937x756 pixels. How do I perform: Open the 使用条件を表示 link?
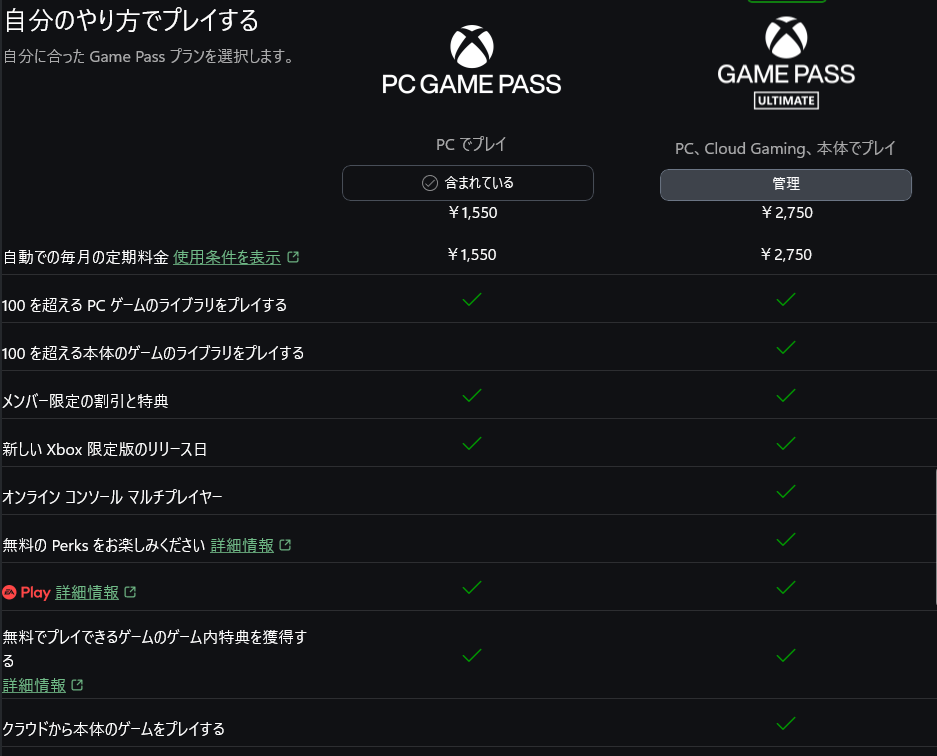[226, 257]
